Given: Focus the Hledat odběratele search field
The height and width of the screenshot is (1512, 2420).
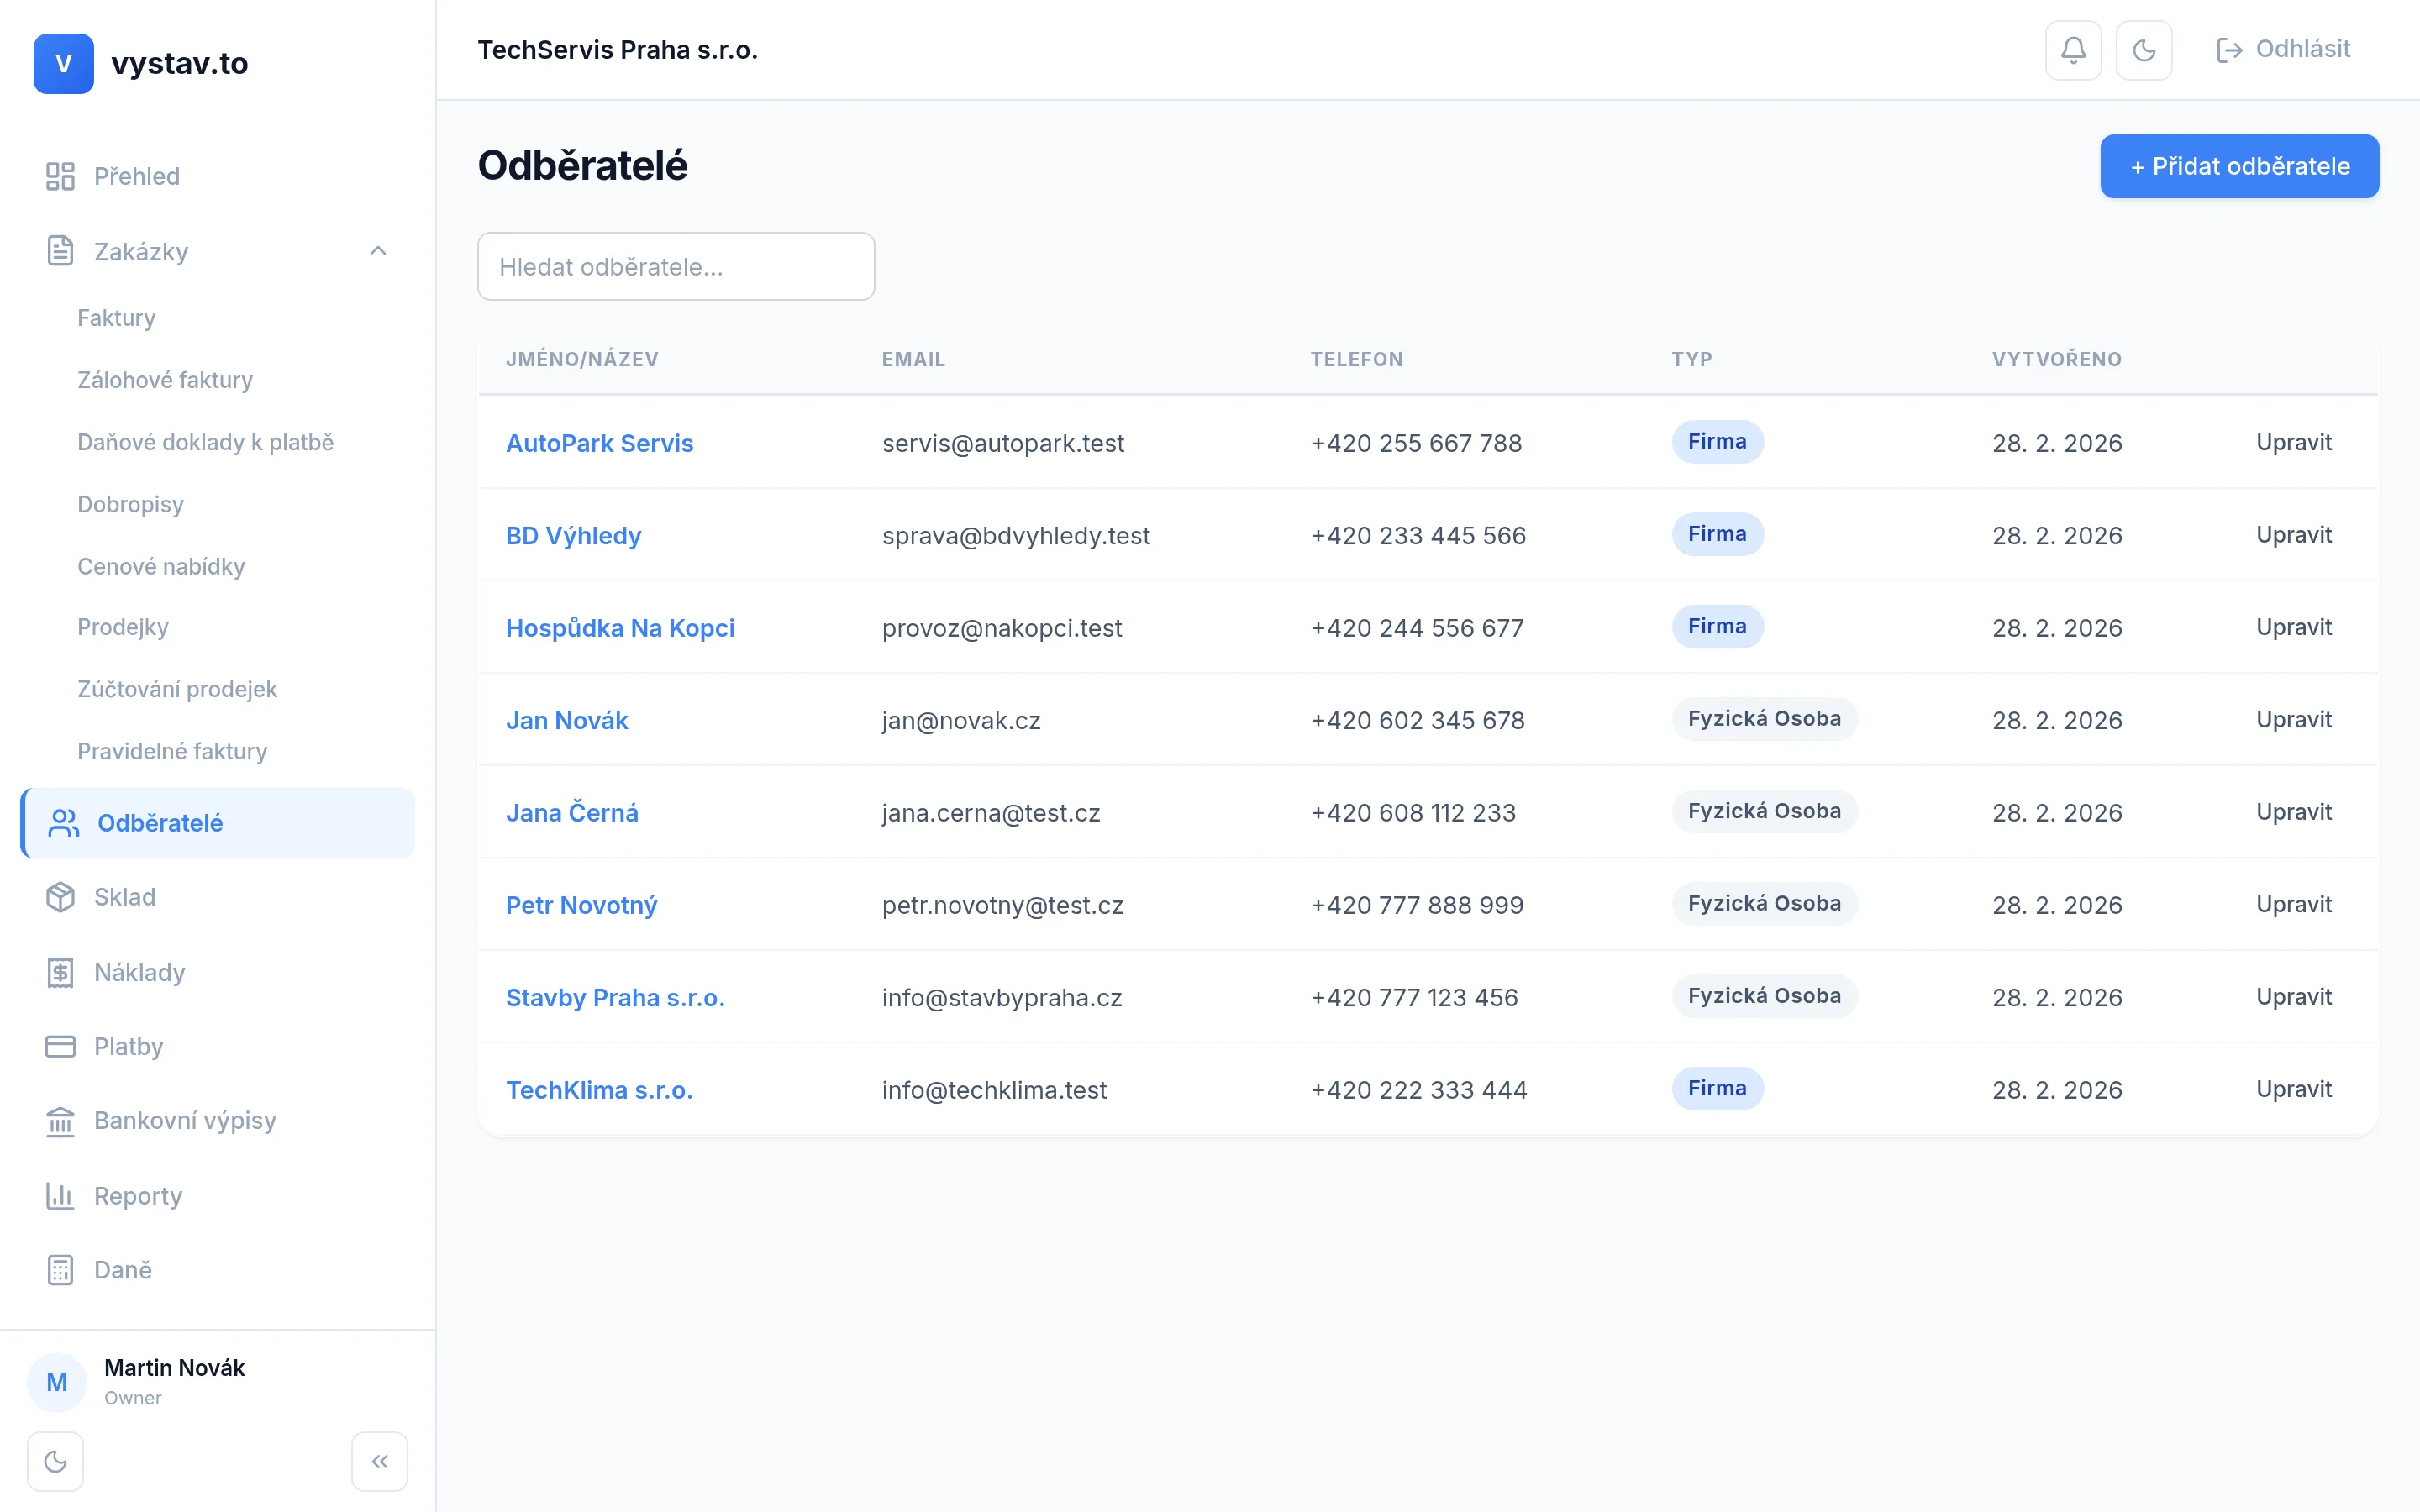Looking at the screenshot, I should click(x=676, y=267).
